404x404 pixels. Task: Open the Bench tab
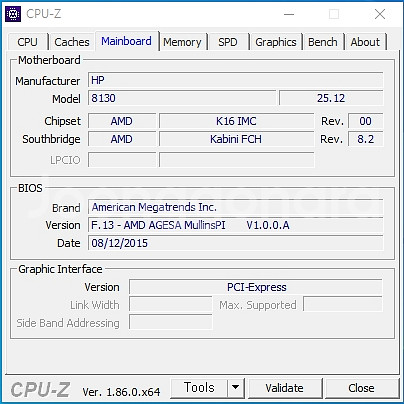coord(323,42)
